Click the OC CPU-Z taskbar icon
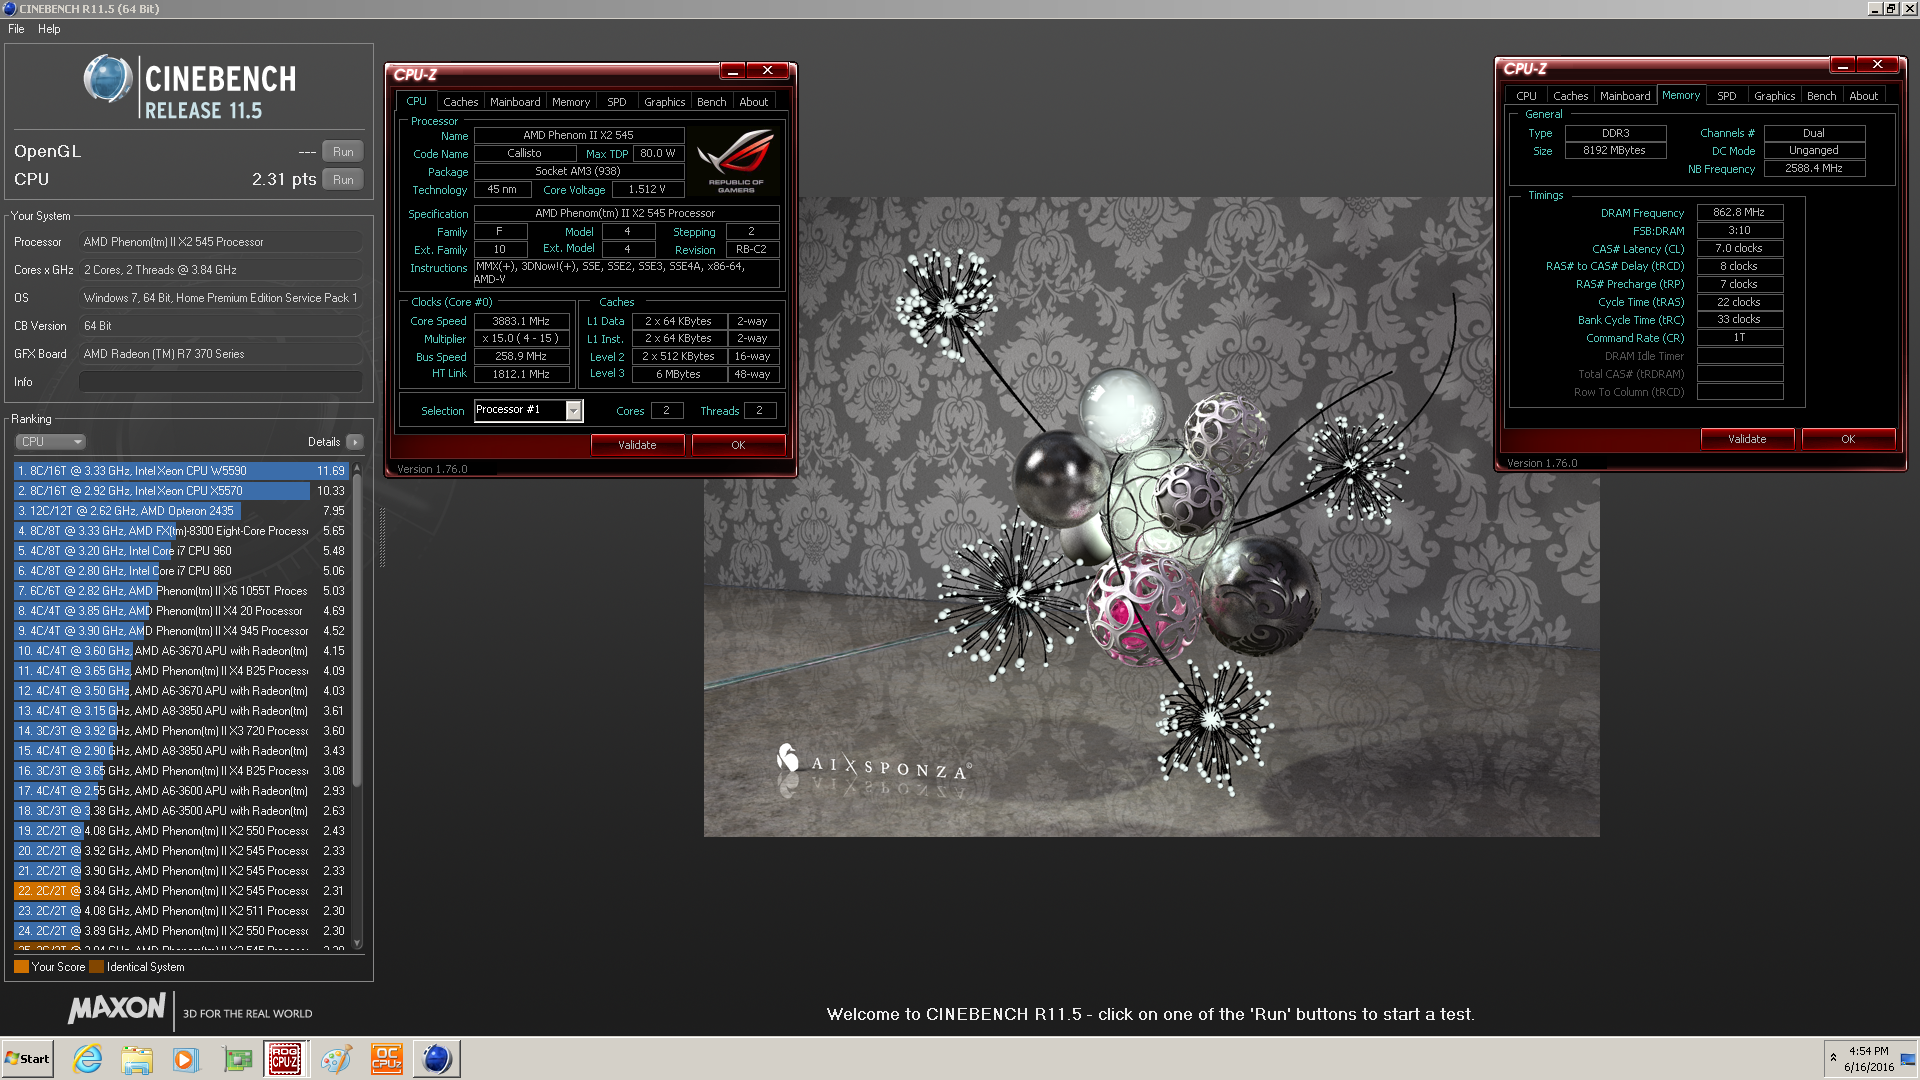The height and width of the screenshot is (1080, 1920). click(386, 1059)
